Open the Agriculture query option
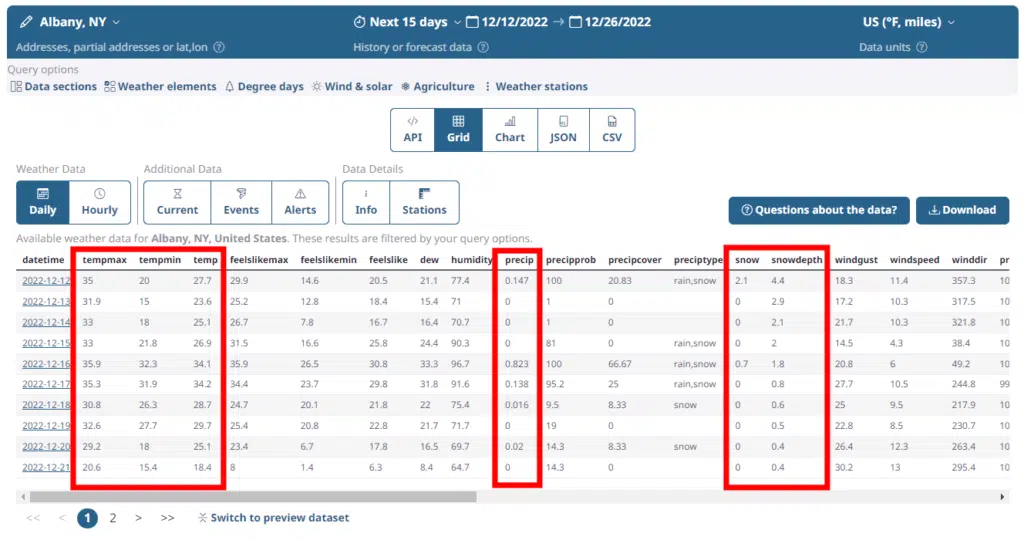 pos(437,87)
